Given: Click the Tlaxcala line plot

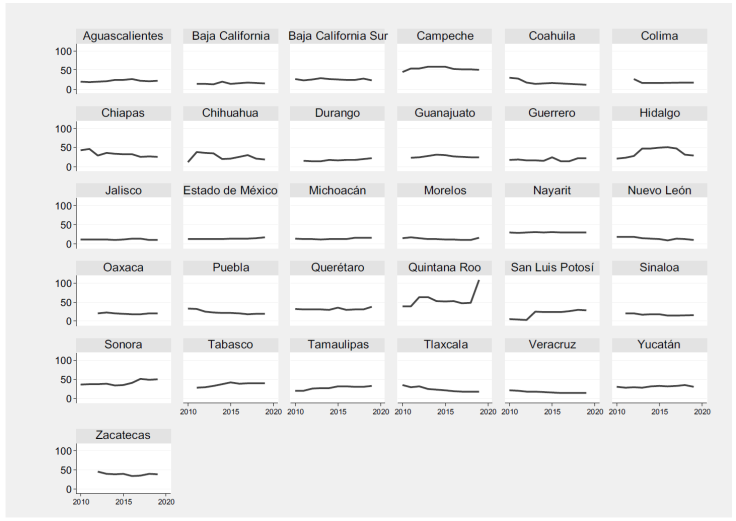Looking at the screenshot, I should 445,390.
